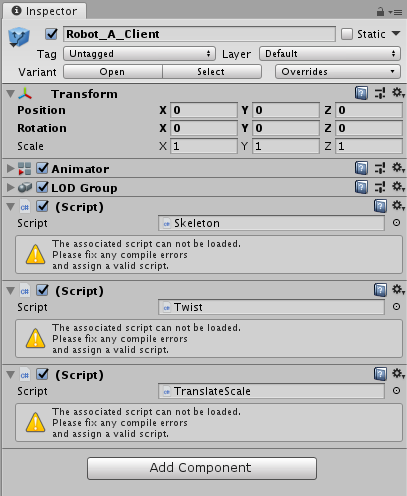
Task: Click the Scale Z value field
Action: [x=368, y=146]
